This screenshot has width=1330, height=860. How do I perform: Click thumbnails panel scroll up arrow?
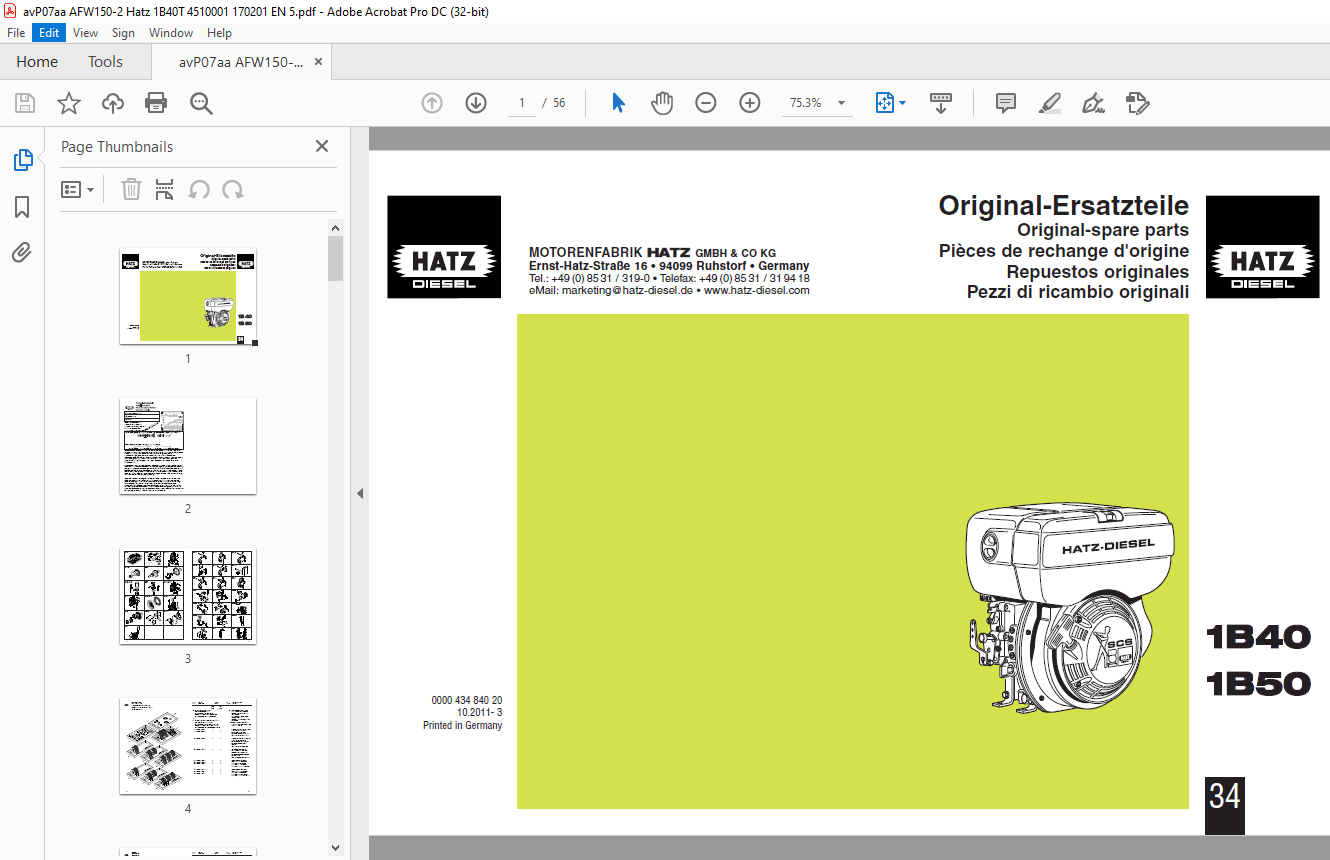coord(335,227)
